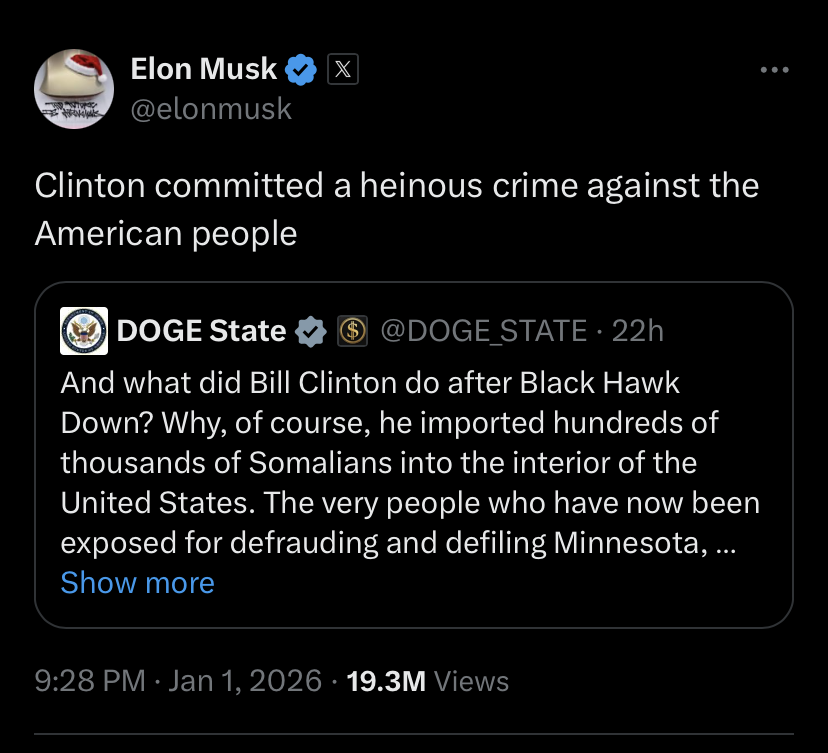Click the Jan 1, 2026 date
The height and width of the screenshot is (753, 828).
tap(244, 681)
